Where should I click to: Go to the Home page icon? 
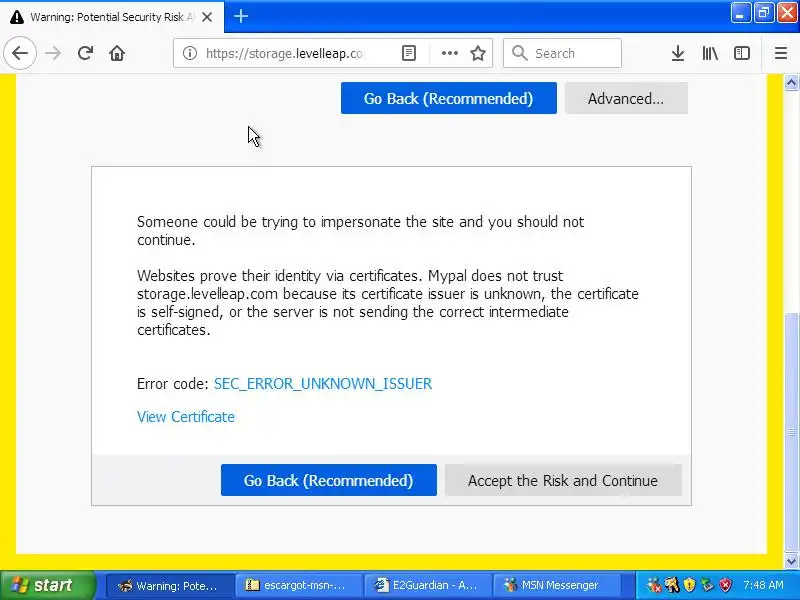[x=117, y=53]
